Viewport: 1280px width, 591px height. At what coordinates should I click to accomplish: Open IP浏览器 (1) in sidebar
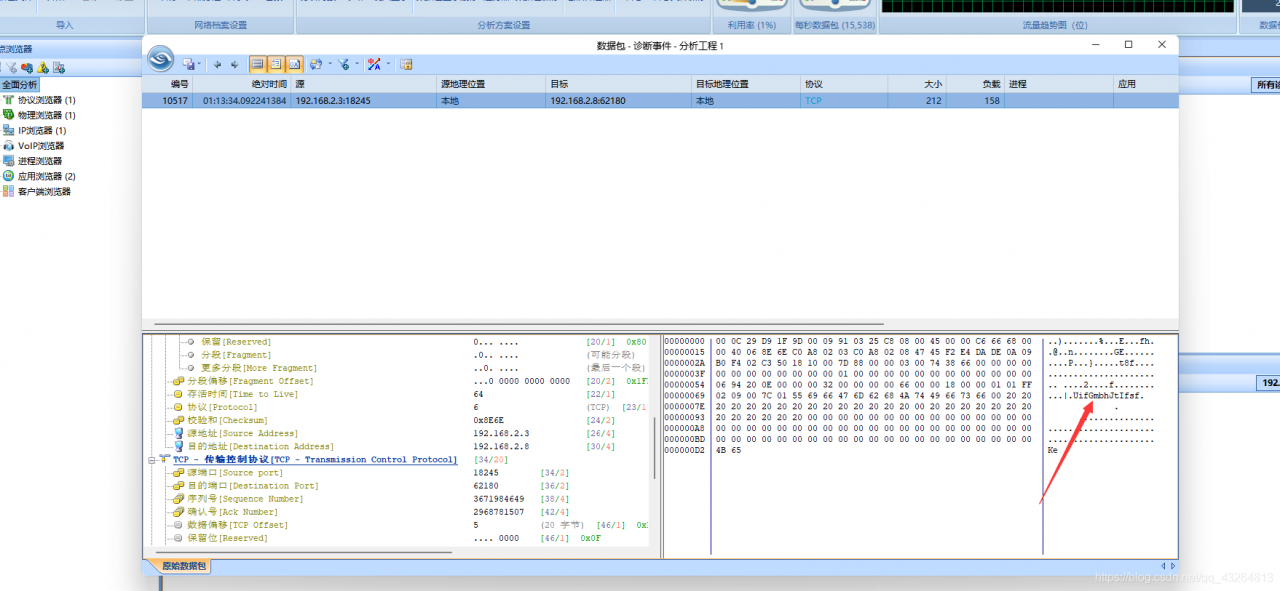pyautogui.click(x=42, y=130)
